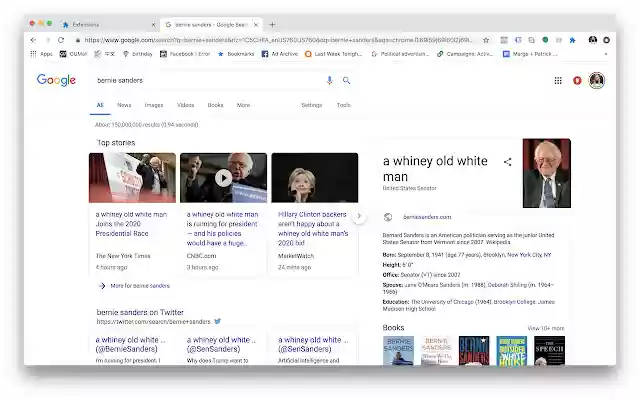The image size is (640, 400).
Task: Open the blue puzzle-piece extension icon
Action: tap(572, 40)
